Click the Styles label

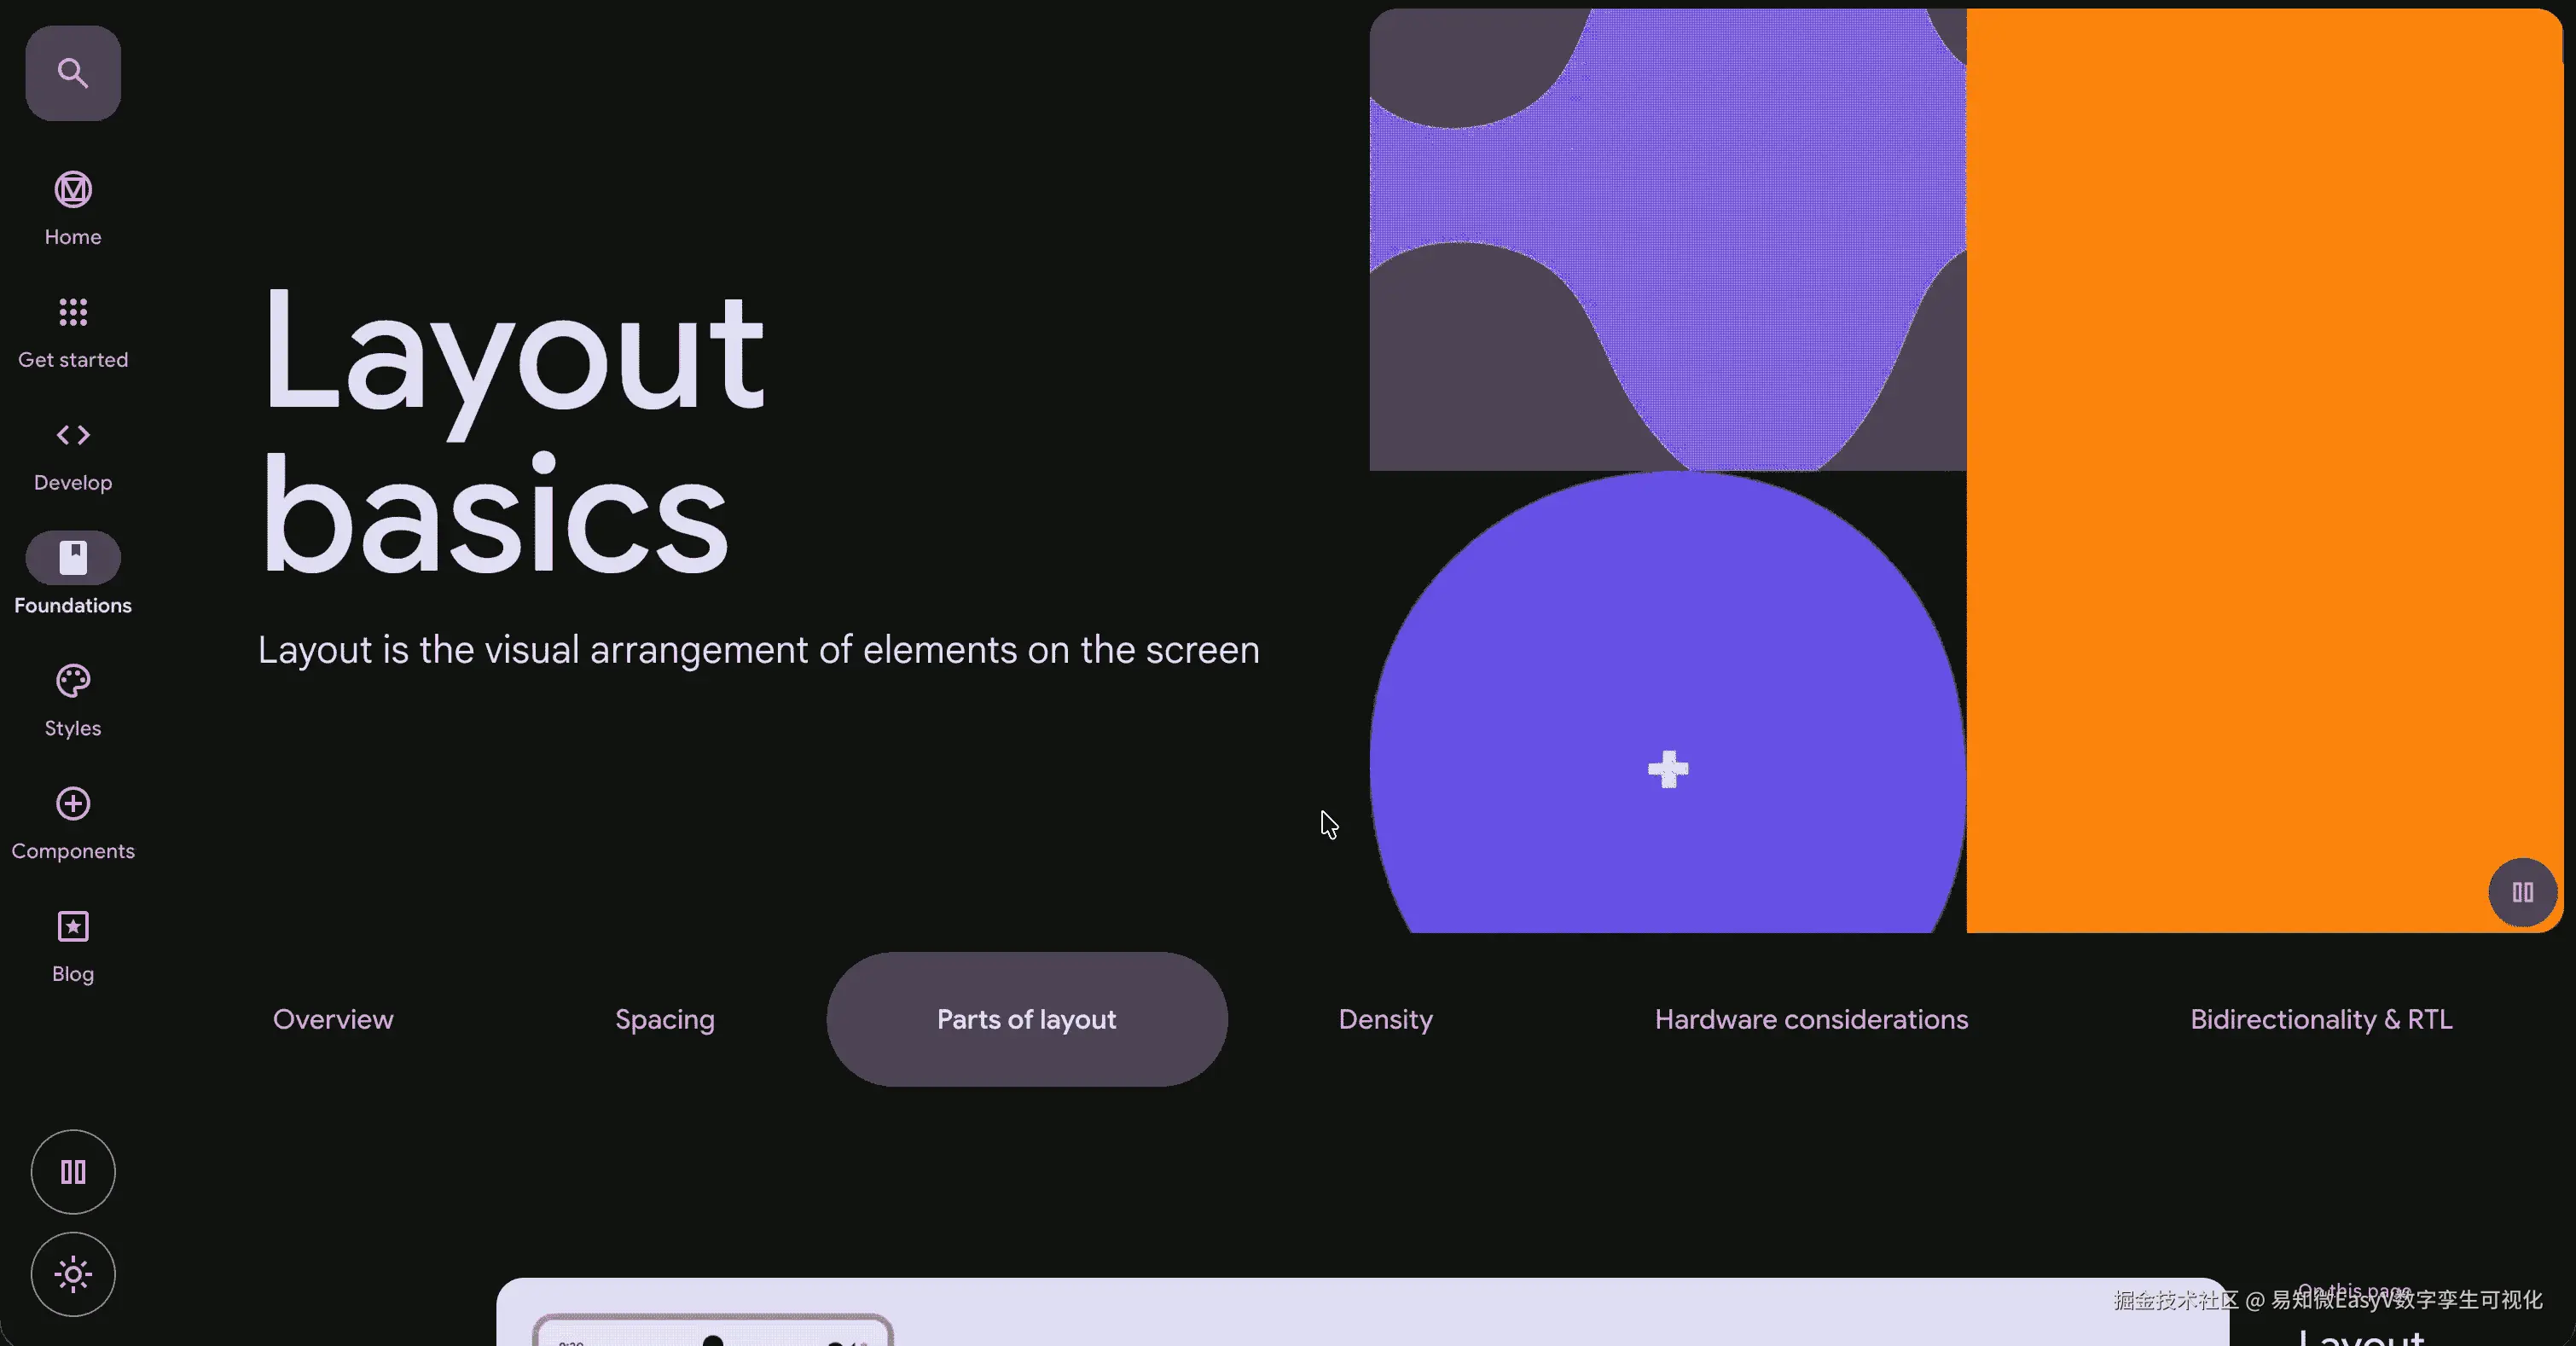pyautogui.click(x=73, y=729)
